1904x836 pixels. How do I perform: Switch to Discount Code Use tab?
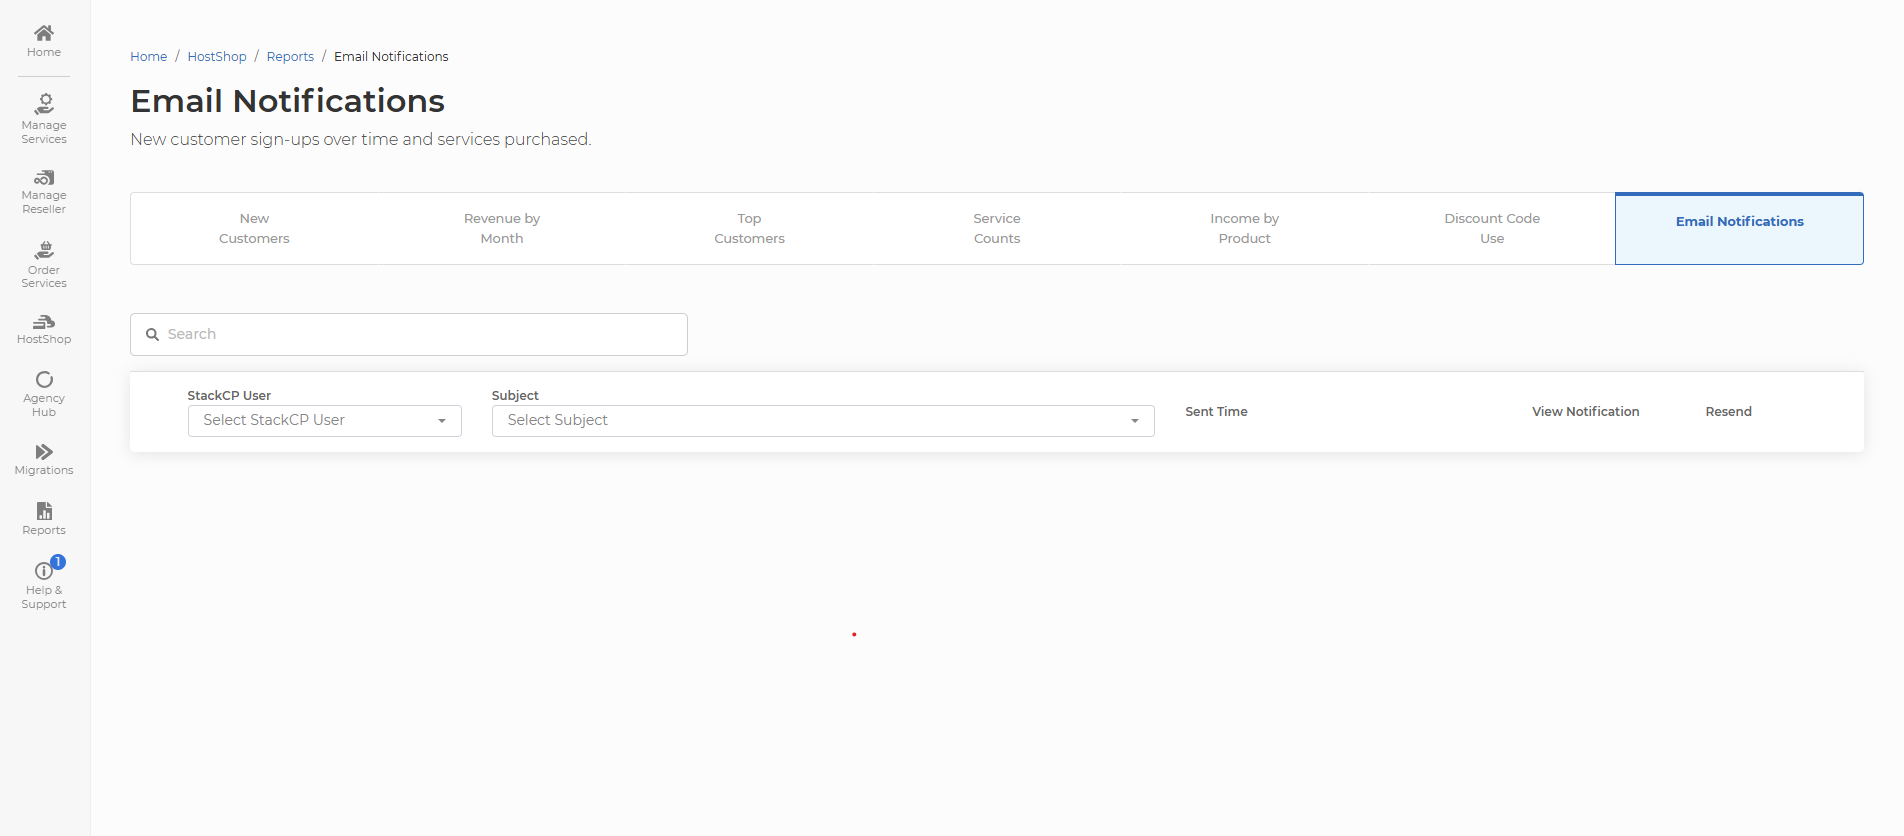tap(1492, 229)
